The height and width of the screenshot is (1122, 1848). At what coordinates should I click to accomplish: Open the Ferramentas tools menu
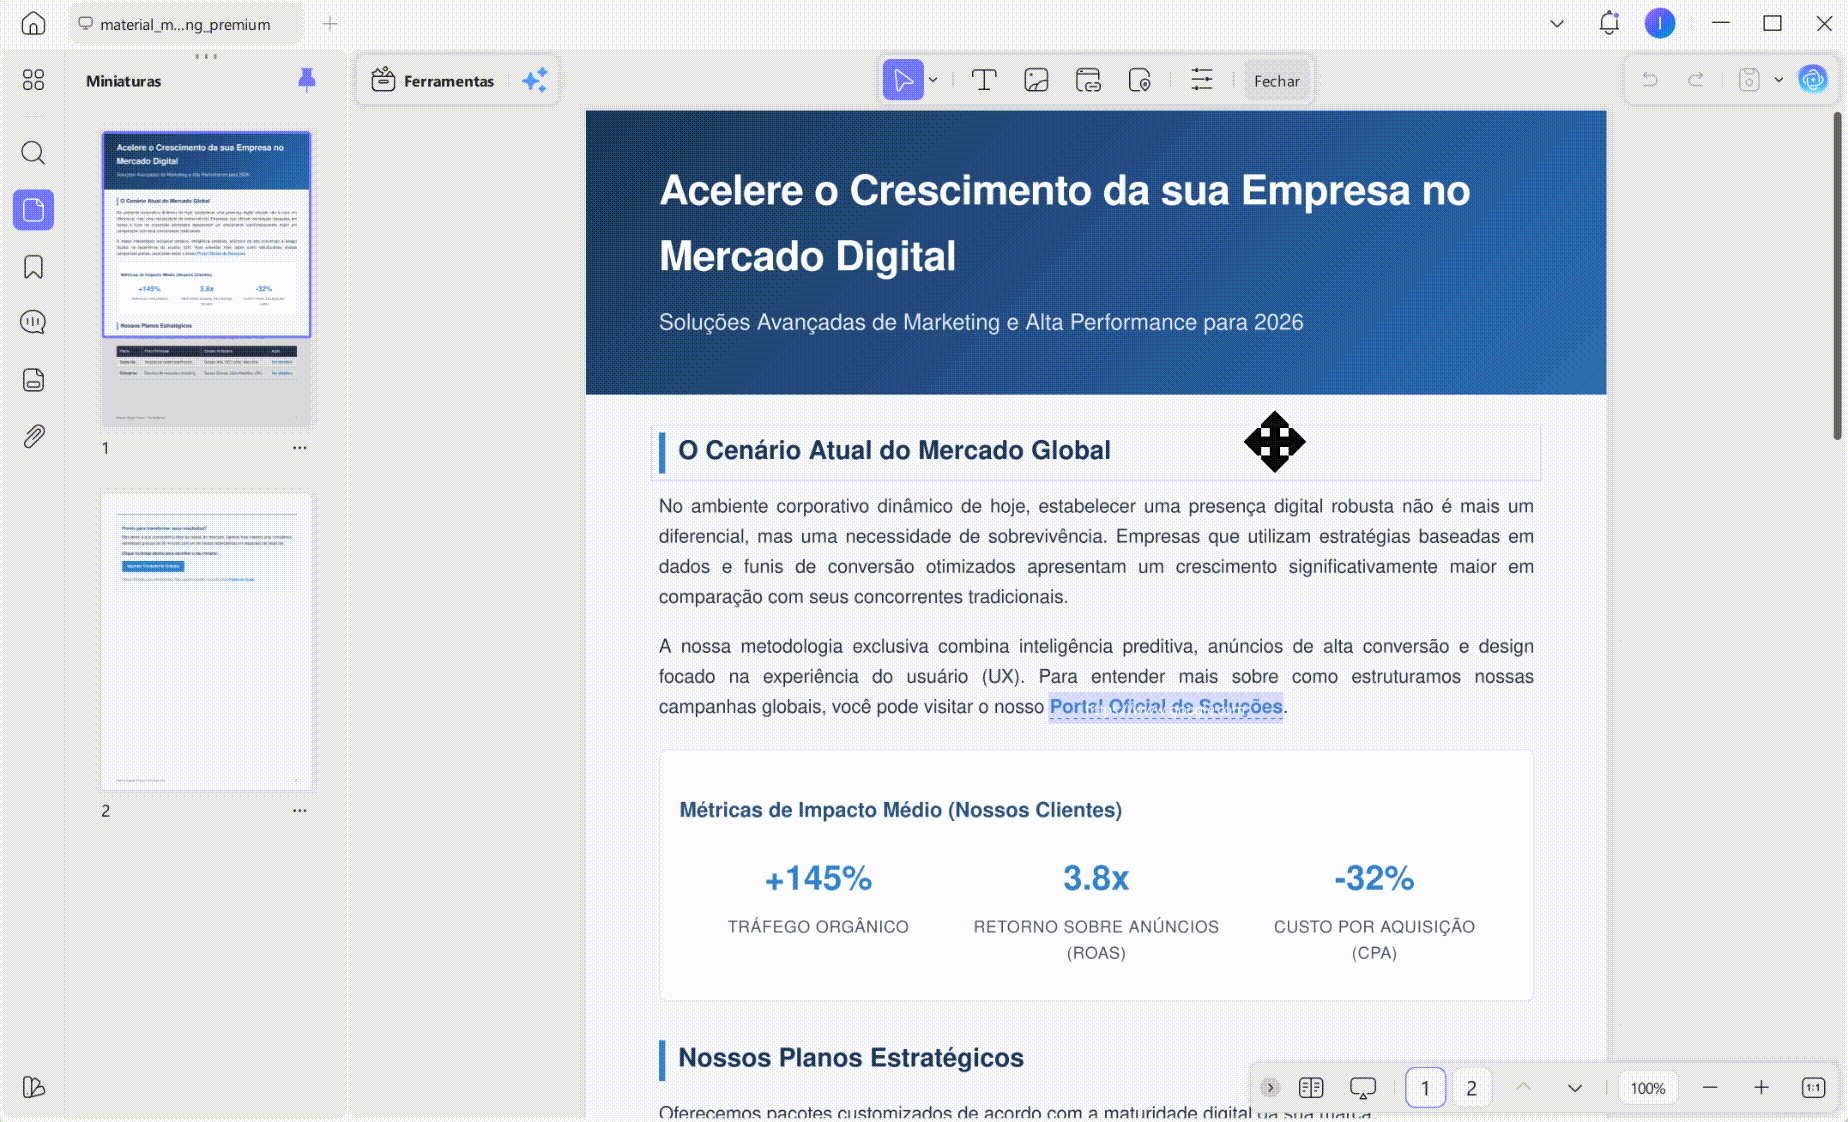coord(432,81)
